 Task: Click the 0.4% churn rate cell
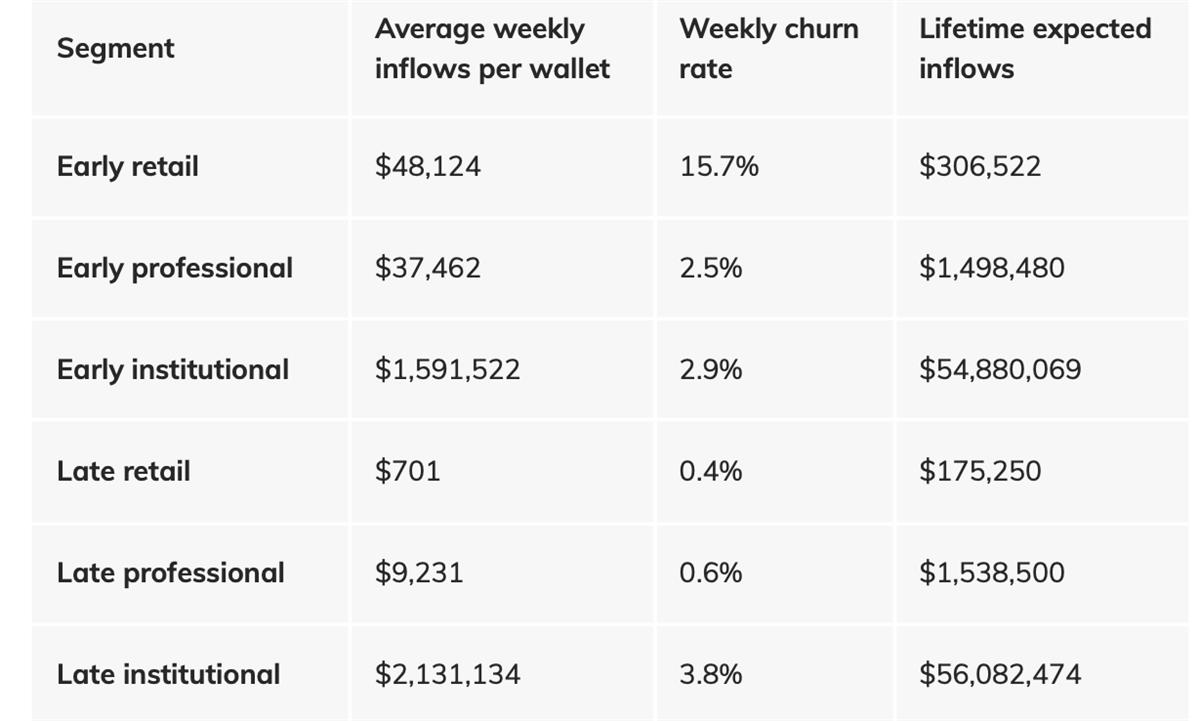tap(710, 471)
